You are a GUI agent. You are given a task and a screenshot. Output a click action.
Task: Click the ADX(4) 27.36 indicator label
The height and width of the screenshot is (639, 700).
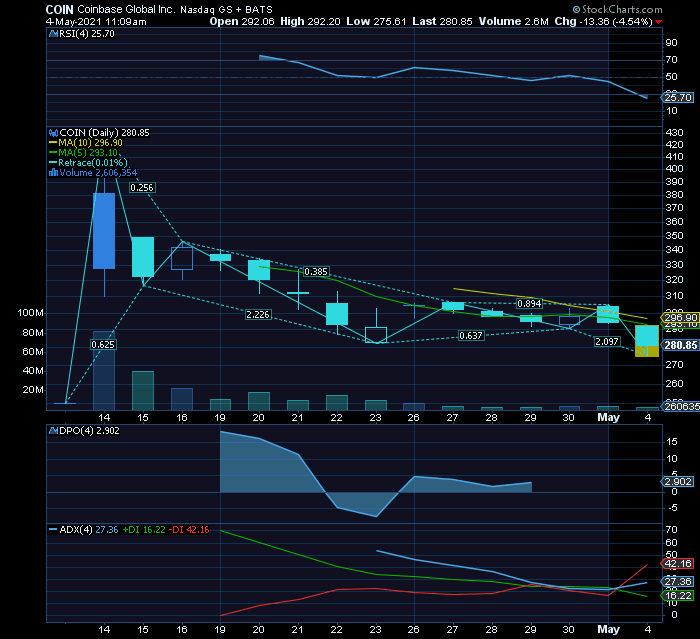[x=89, y=530]
